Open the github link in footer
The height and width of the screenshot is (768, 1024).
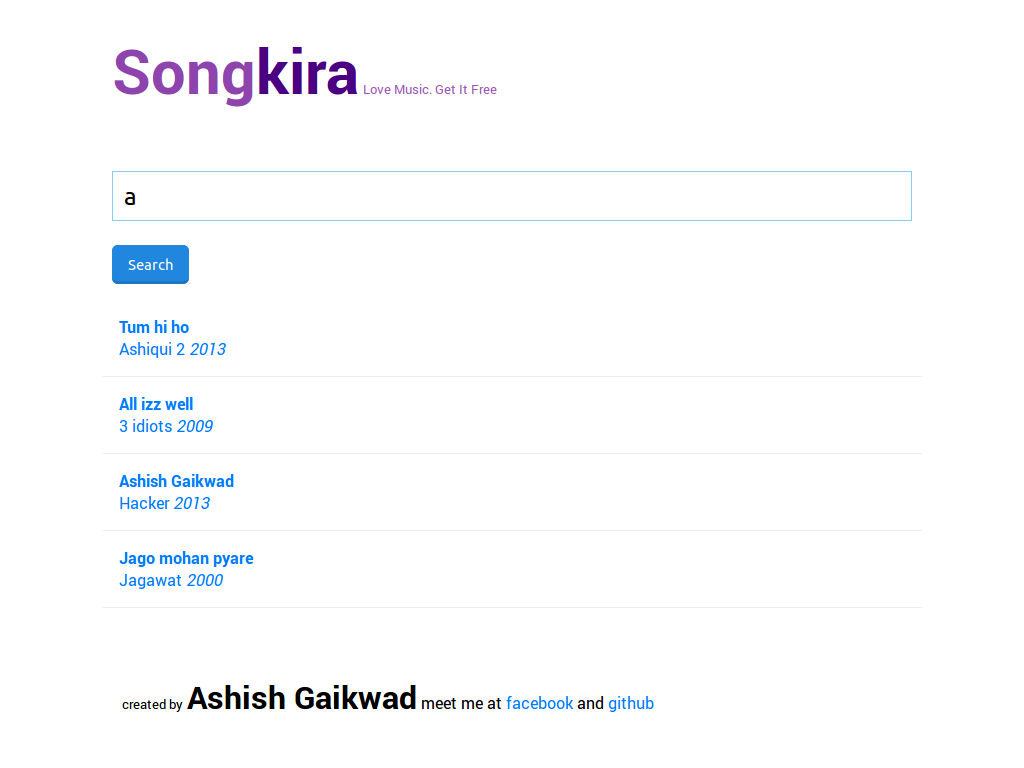click(631, 703)
